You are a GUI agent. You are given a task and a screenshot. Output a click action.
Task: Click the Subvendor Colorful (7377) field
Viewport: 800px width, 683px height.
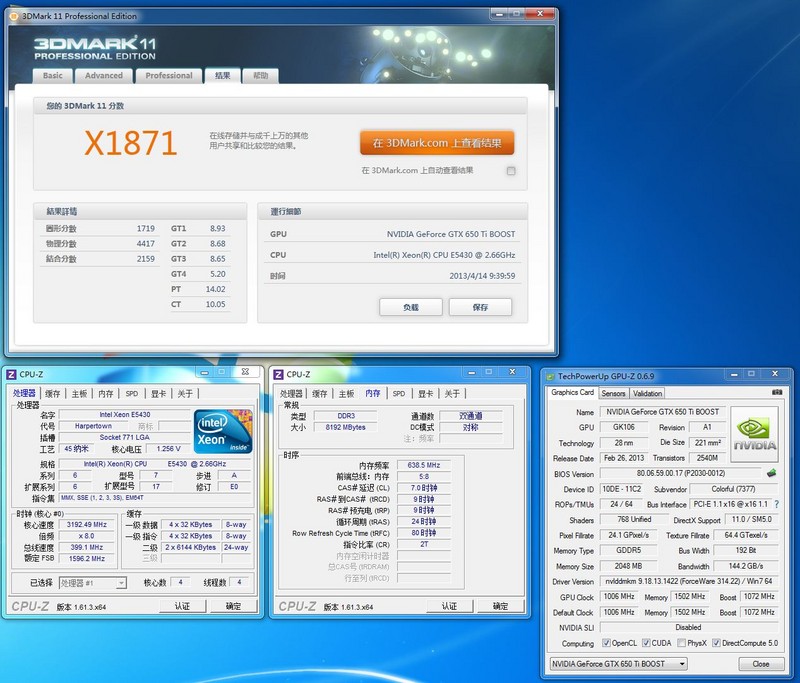(733, 489)
